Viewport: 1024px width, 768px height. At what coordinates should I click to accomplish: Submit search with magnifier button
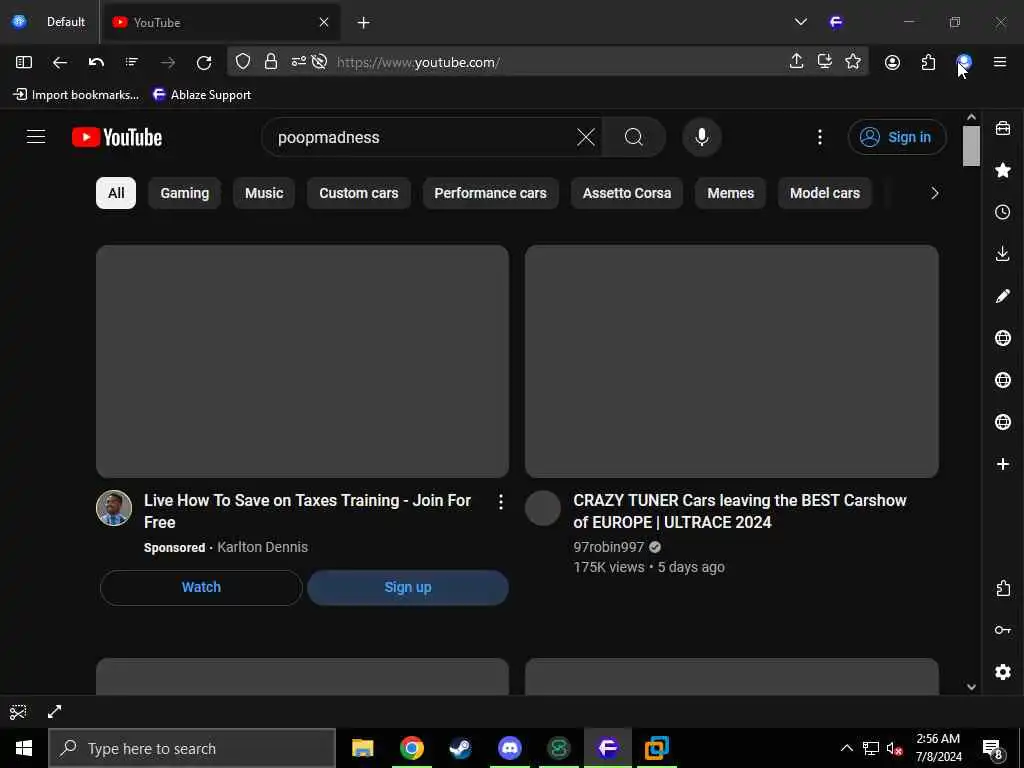(633, 137)
